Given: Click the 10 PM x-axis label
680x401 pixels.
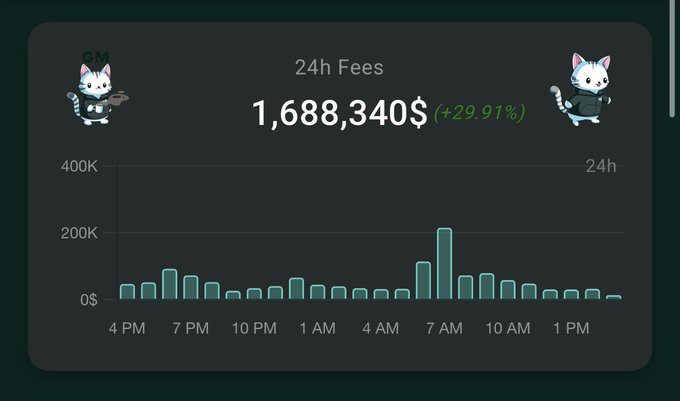Looking at the screenshot, I should [254, 328].
